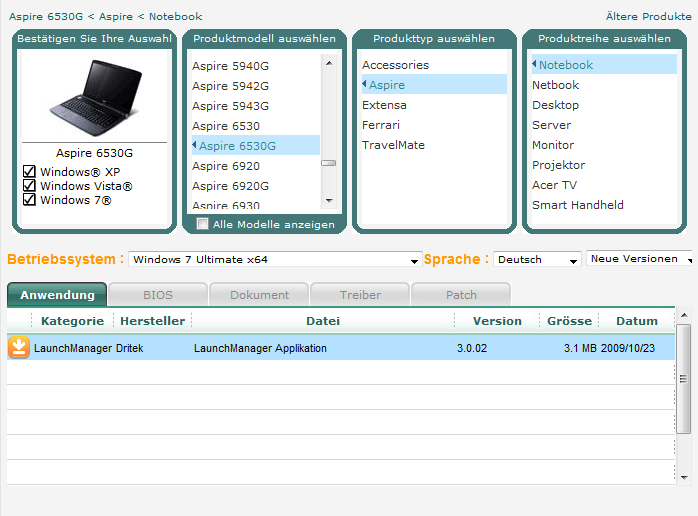This screenshot has width=698, height=516.
Task: Toggle the Windows Vista checkbox
Action: point(29,186)
